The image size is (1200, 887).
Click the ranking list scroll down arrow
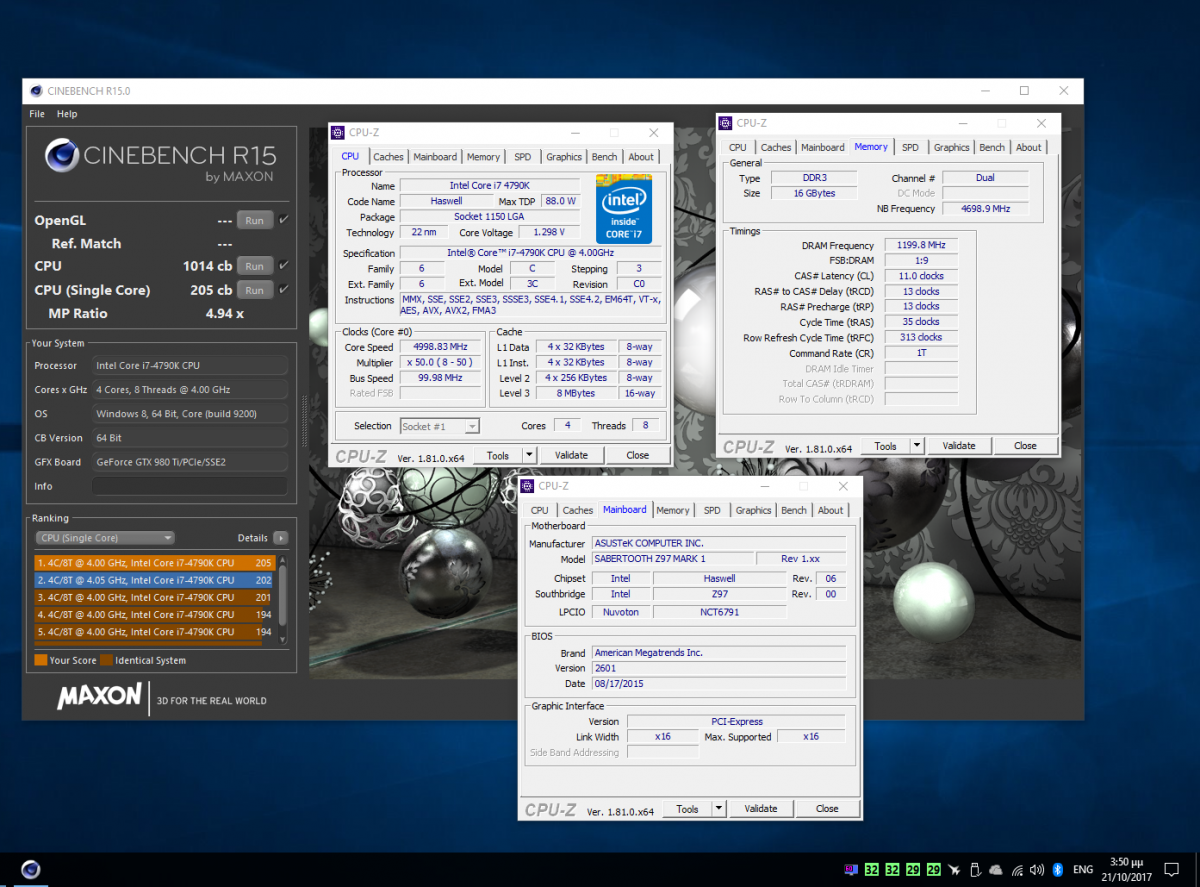(x=283, y=640)
